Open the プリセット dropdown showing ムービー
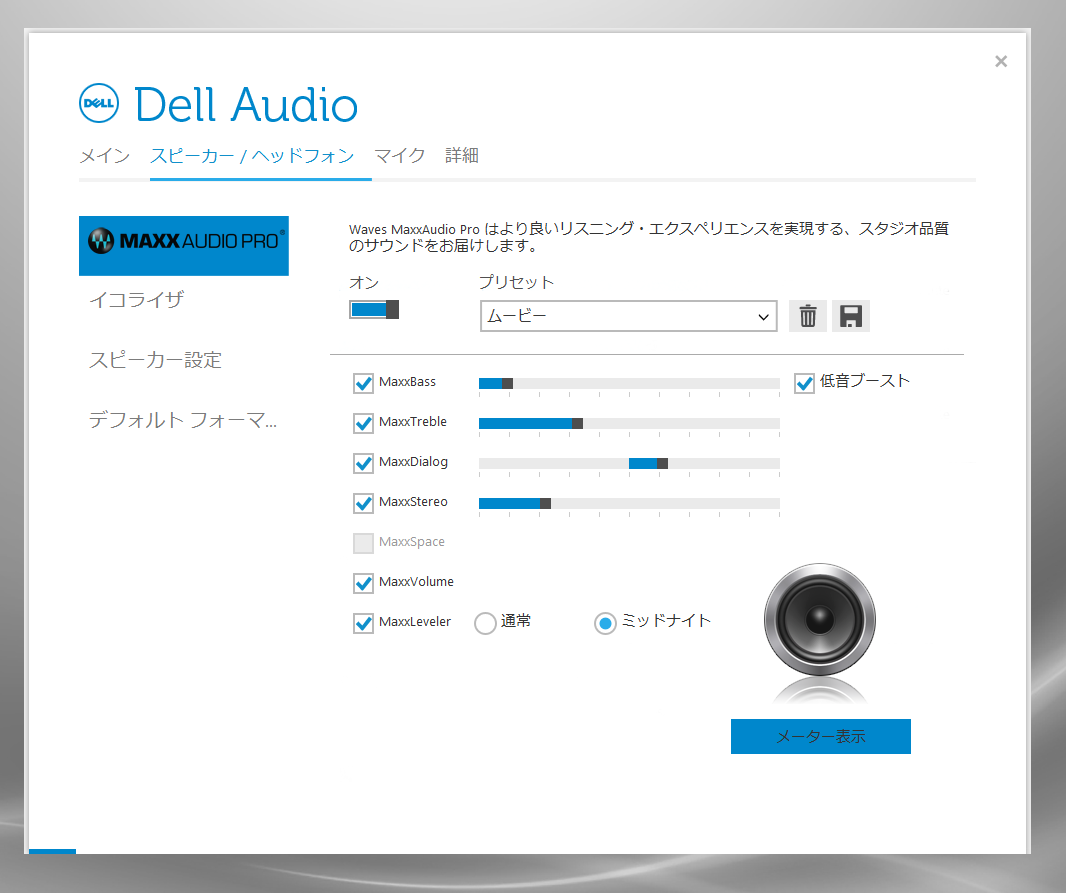The height and width of the screenshot is (893, 1066). point(628,316)
